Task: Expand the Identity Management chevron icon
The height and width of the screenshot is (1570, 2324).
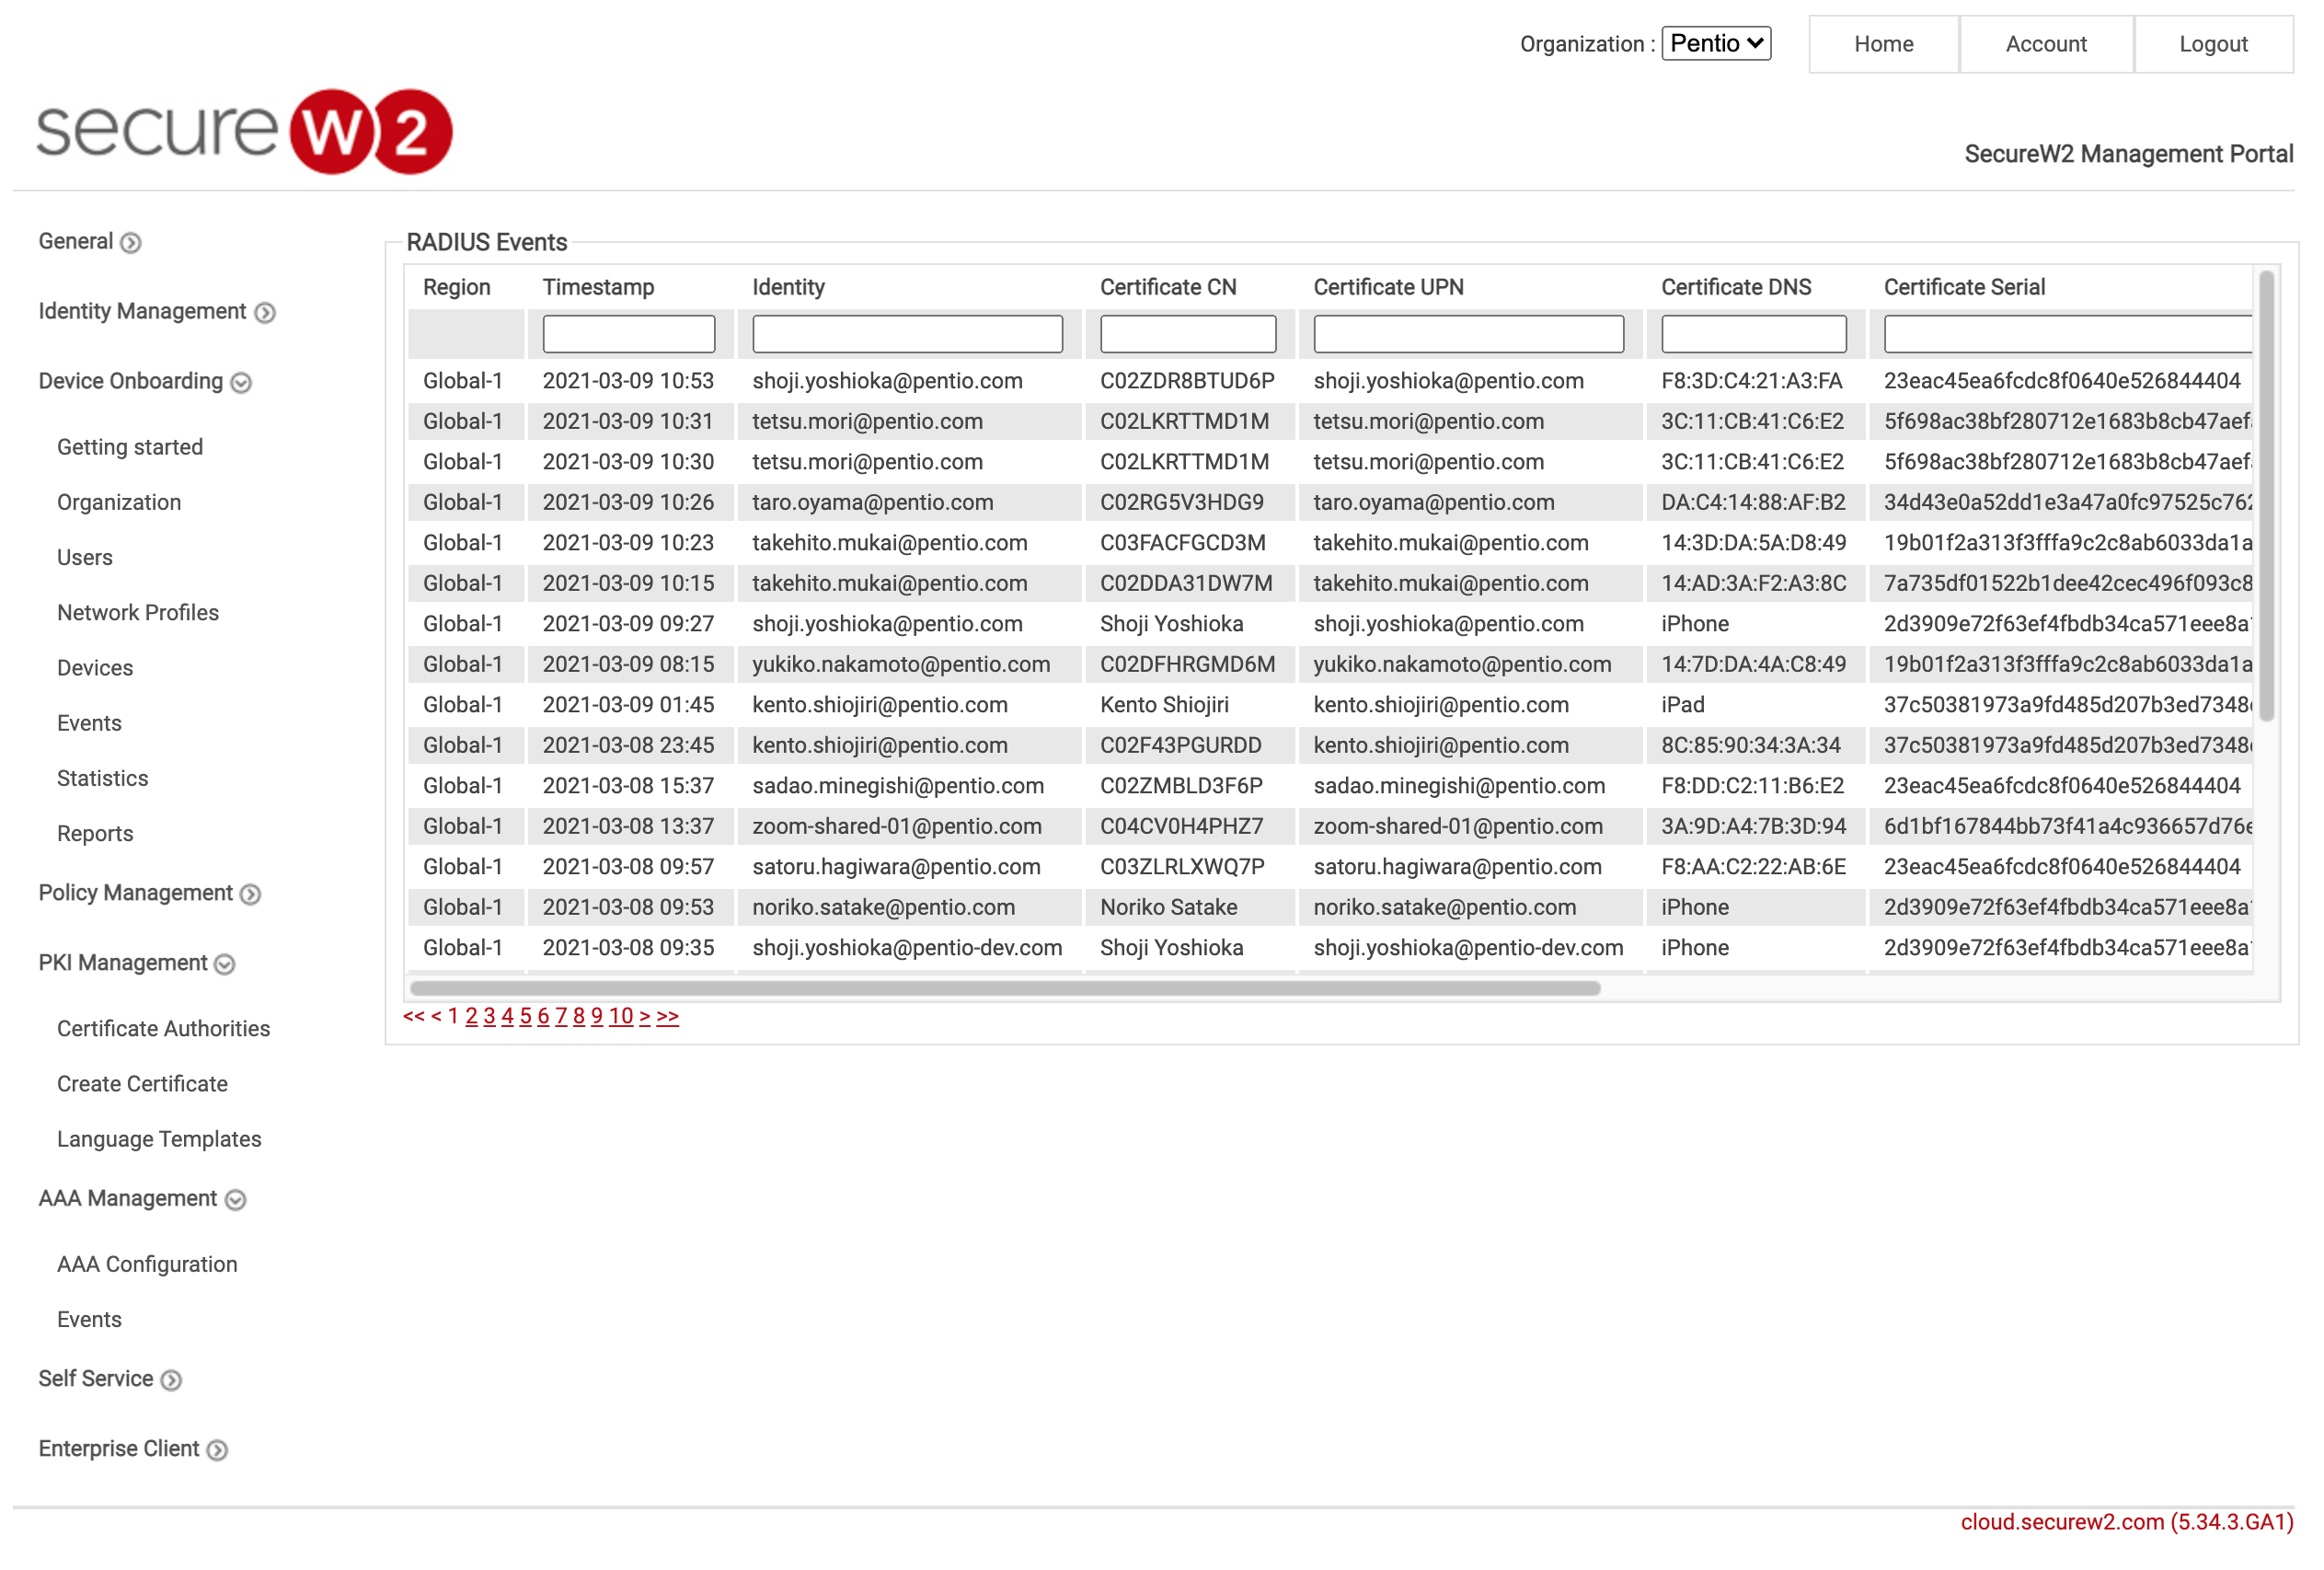Action: click(x=264, y=313)
